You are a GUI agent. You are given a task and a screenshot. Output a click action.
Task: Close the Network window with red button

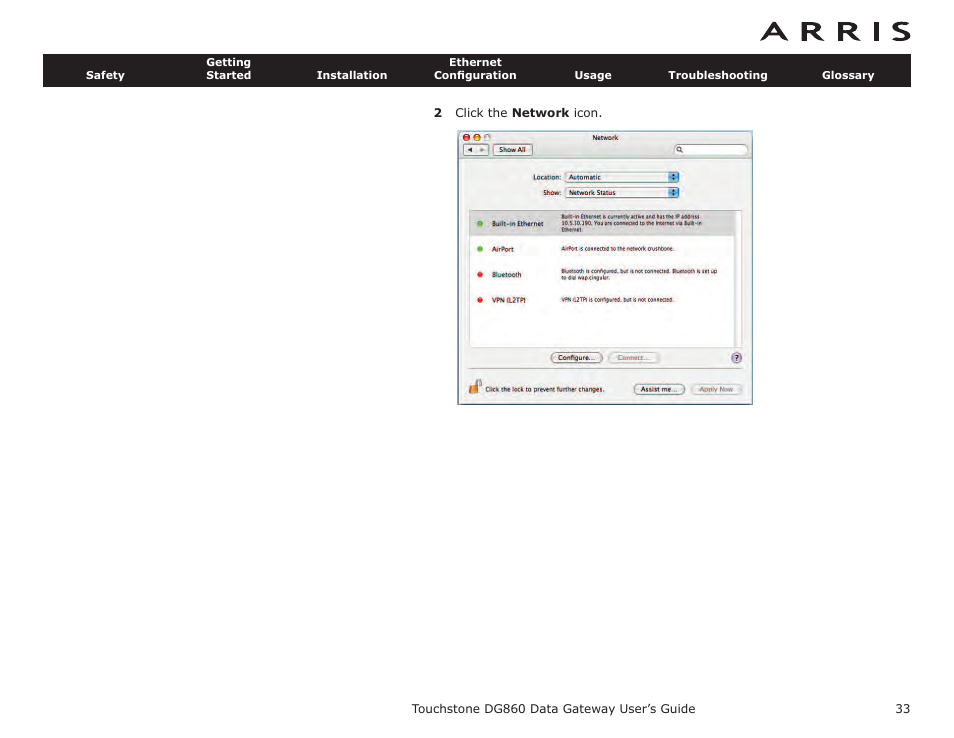tap(467, 138)
